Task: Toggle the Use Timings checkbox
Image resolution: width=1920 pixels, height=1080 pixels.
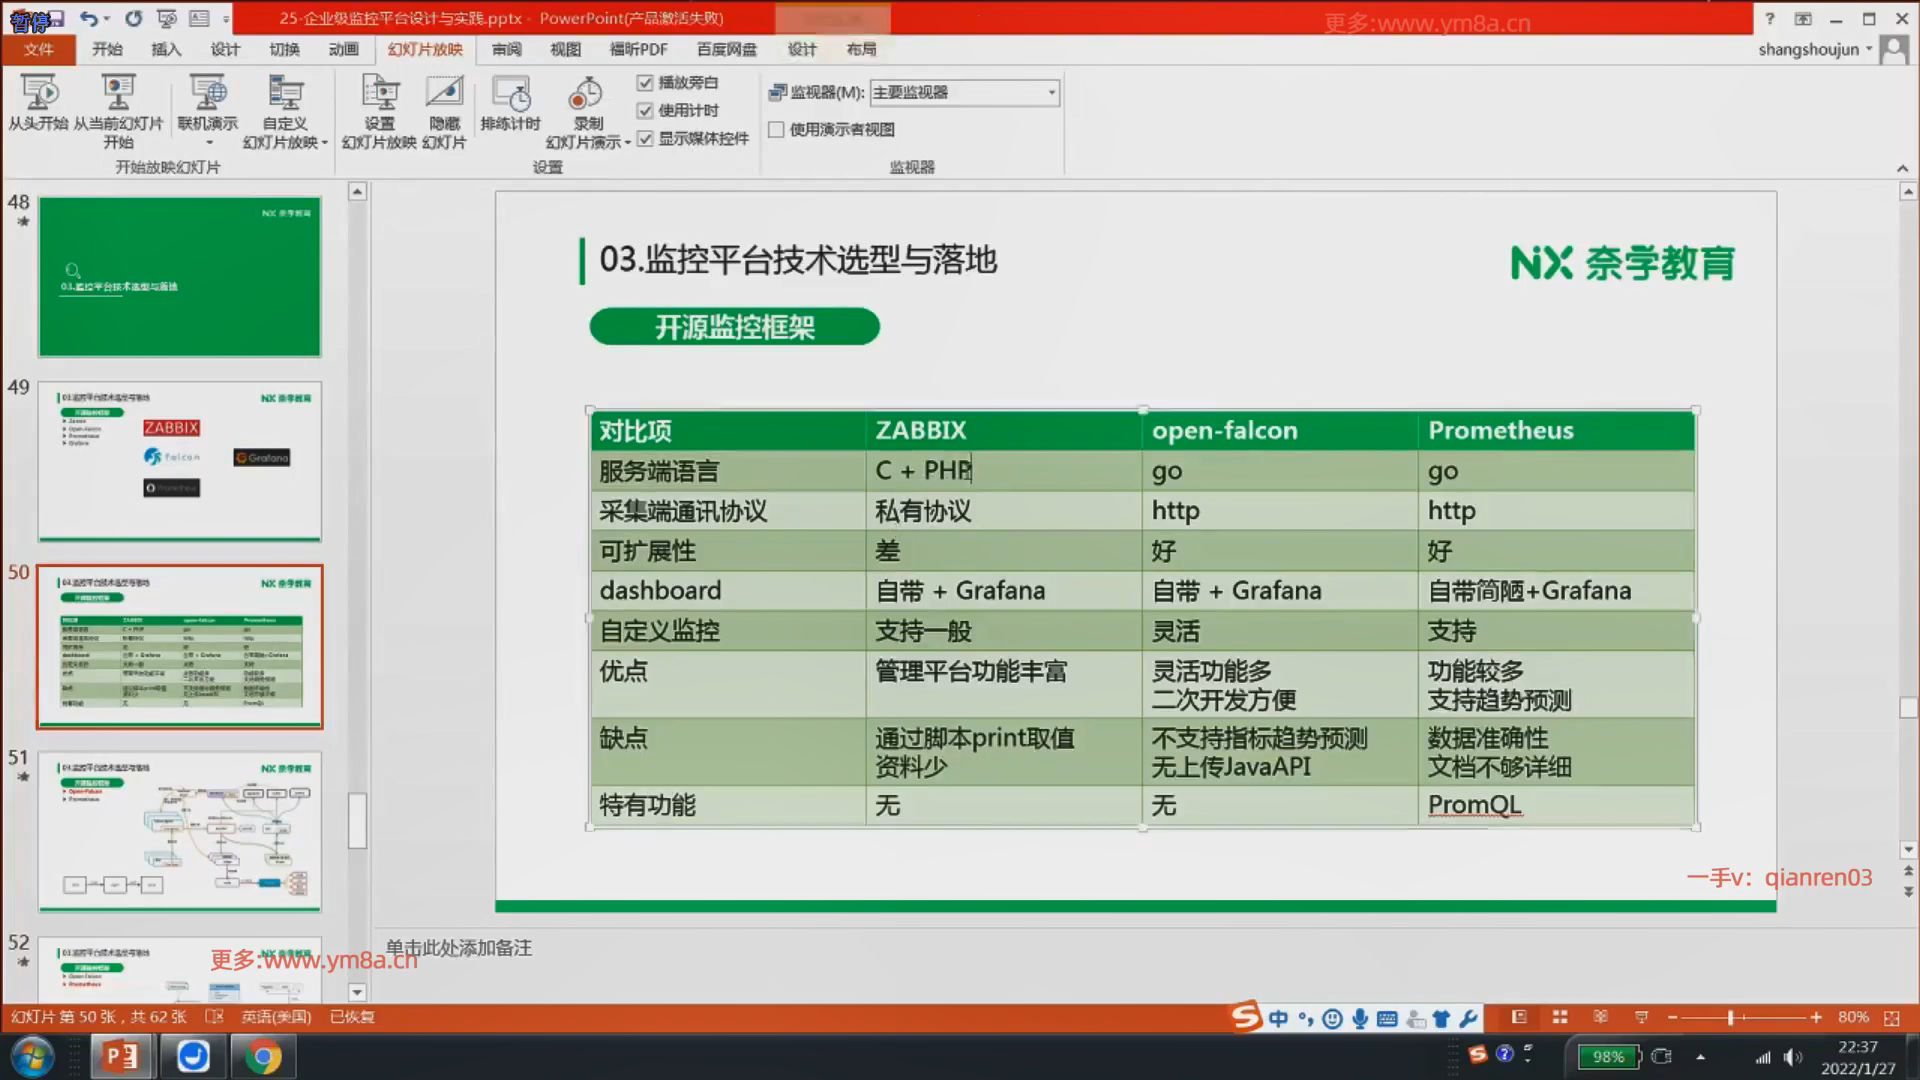Action: [645, 111]
